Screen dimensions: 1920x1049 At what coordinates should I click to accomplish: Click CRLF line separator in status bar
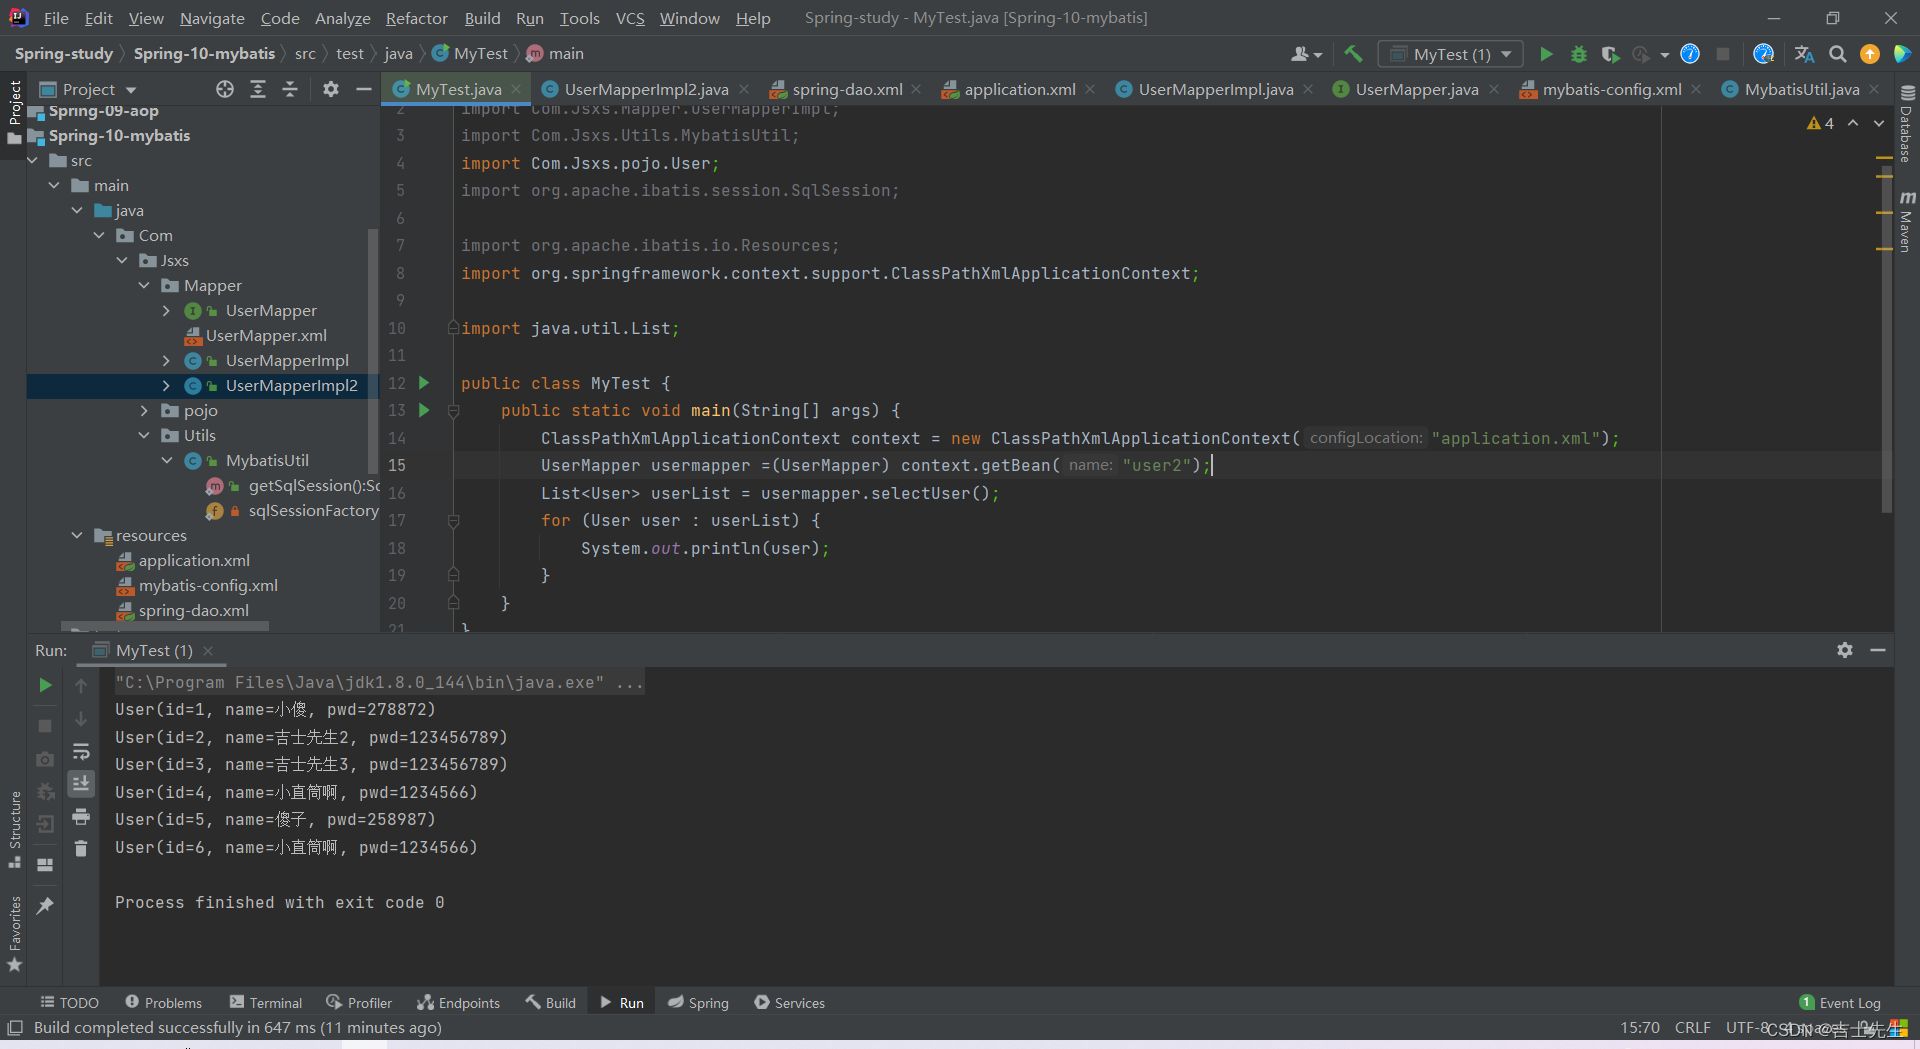(1692, 1028)
